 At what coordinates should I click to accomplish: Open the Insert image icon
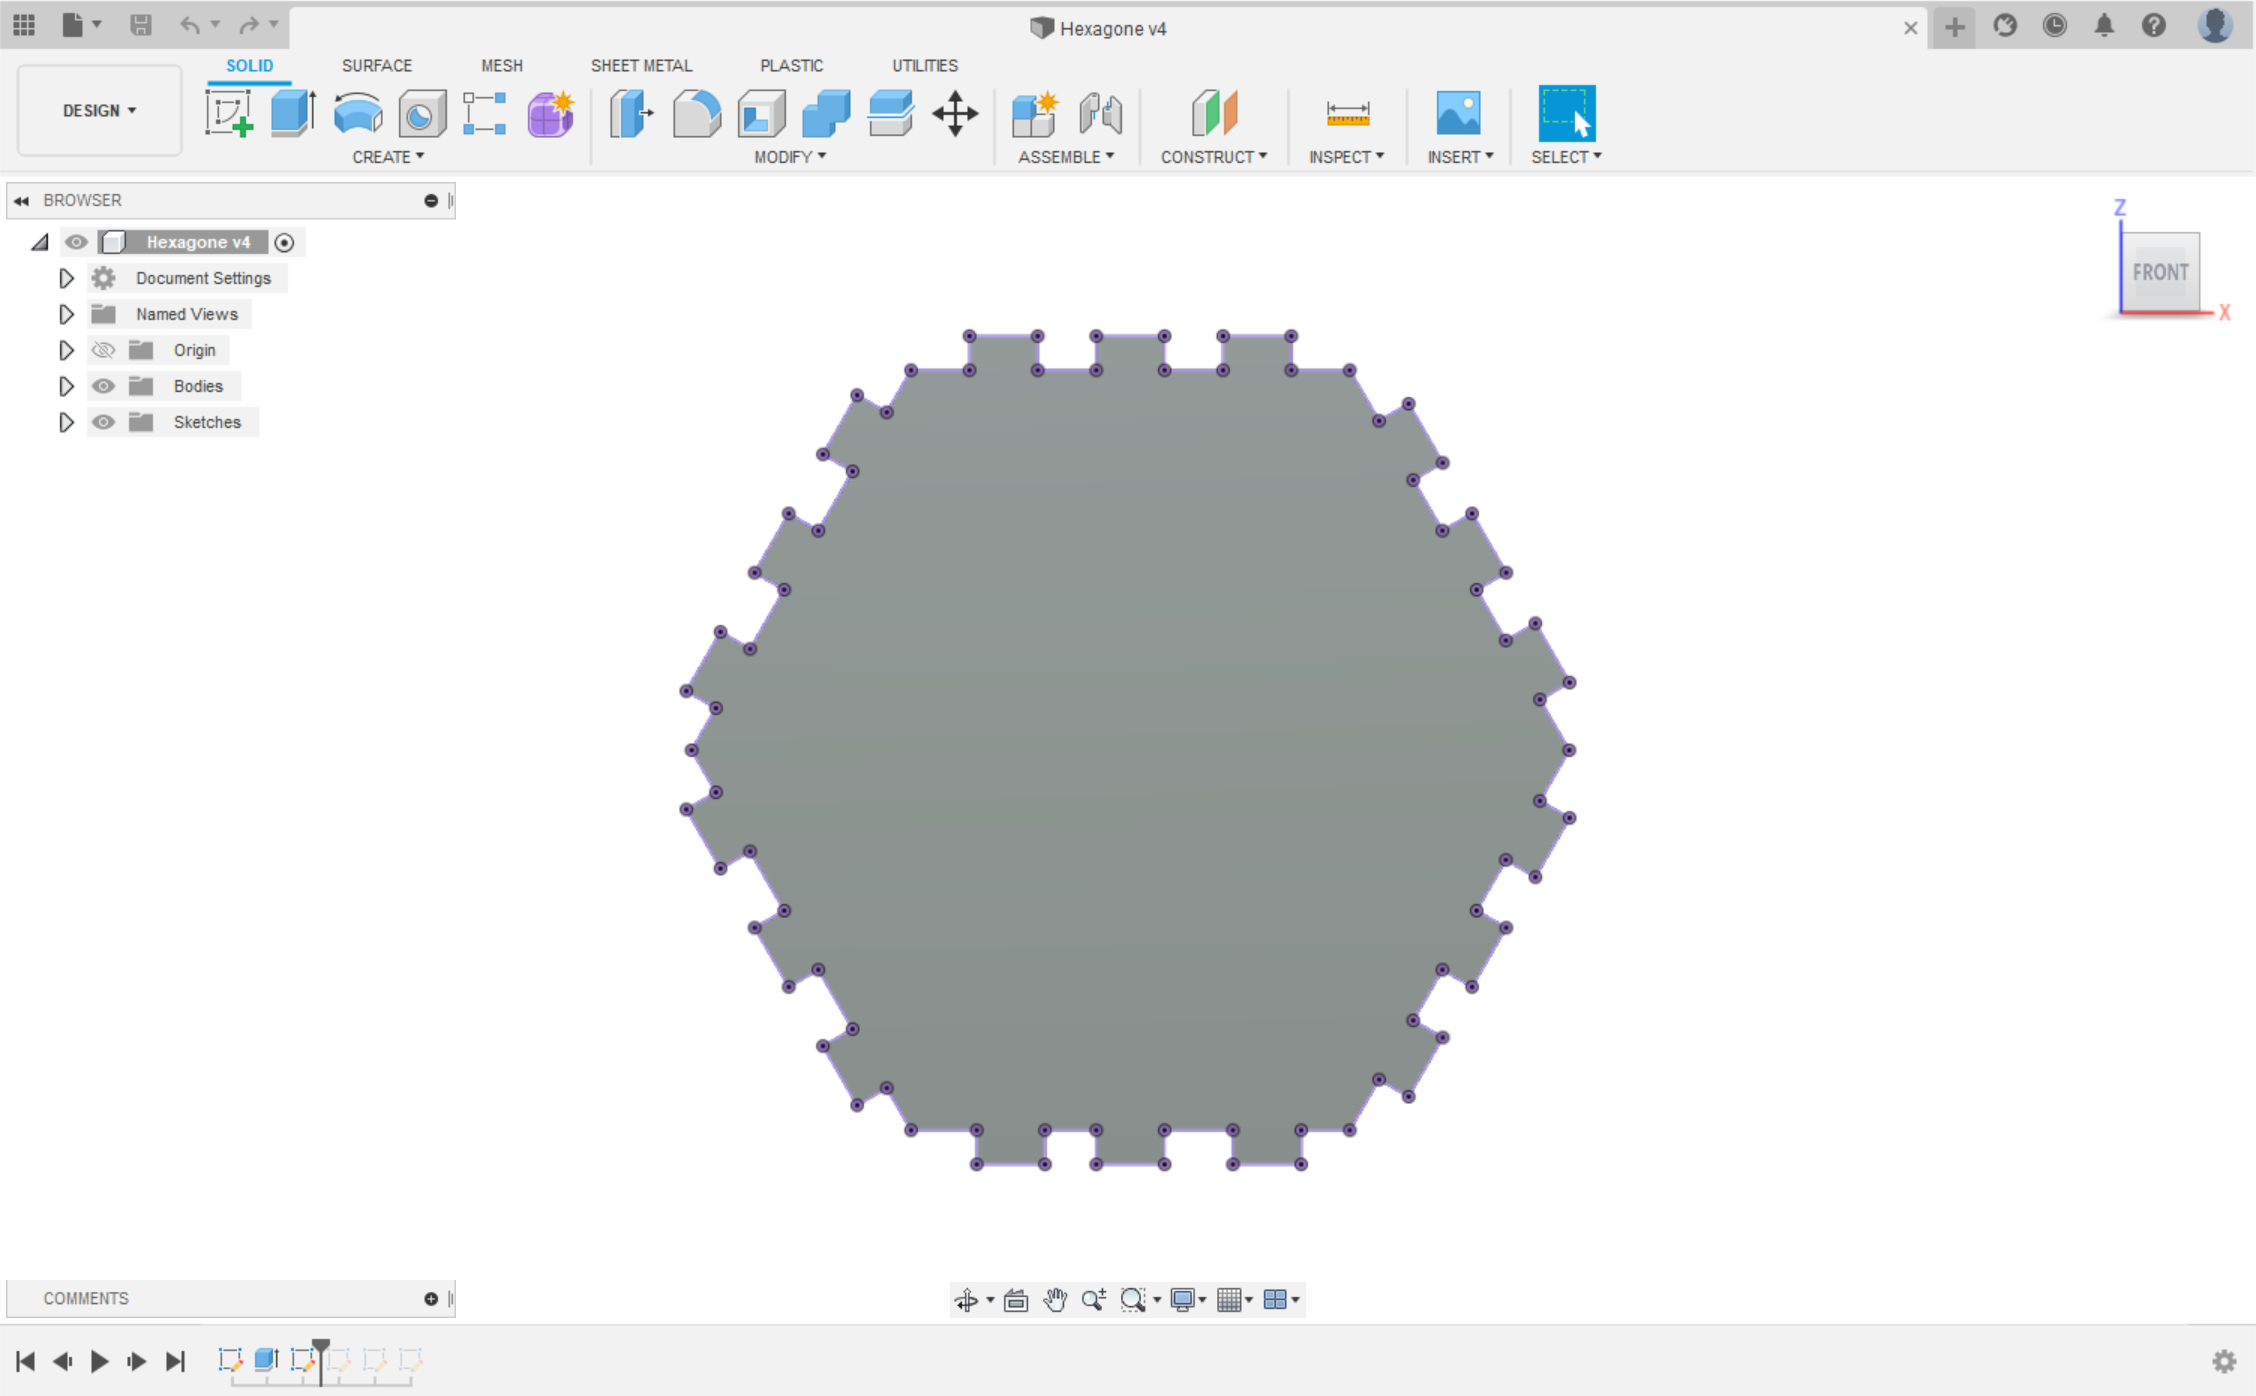coord(1458,113)
